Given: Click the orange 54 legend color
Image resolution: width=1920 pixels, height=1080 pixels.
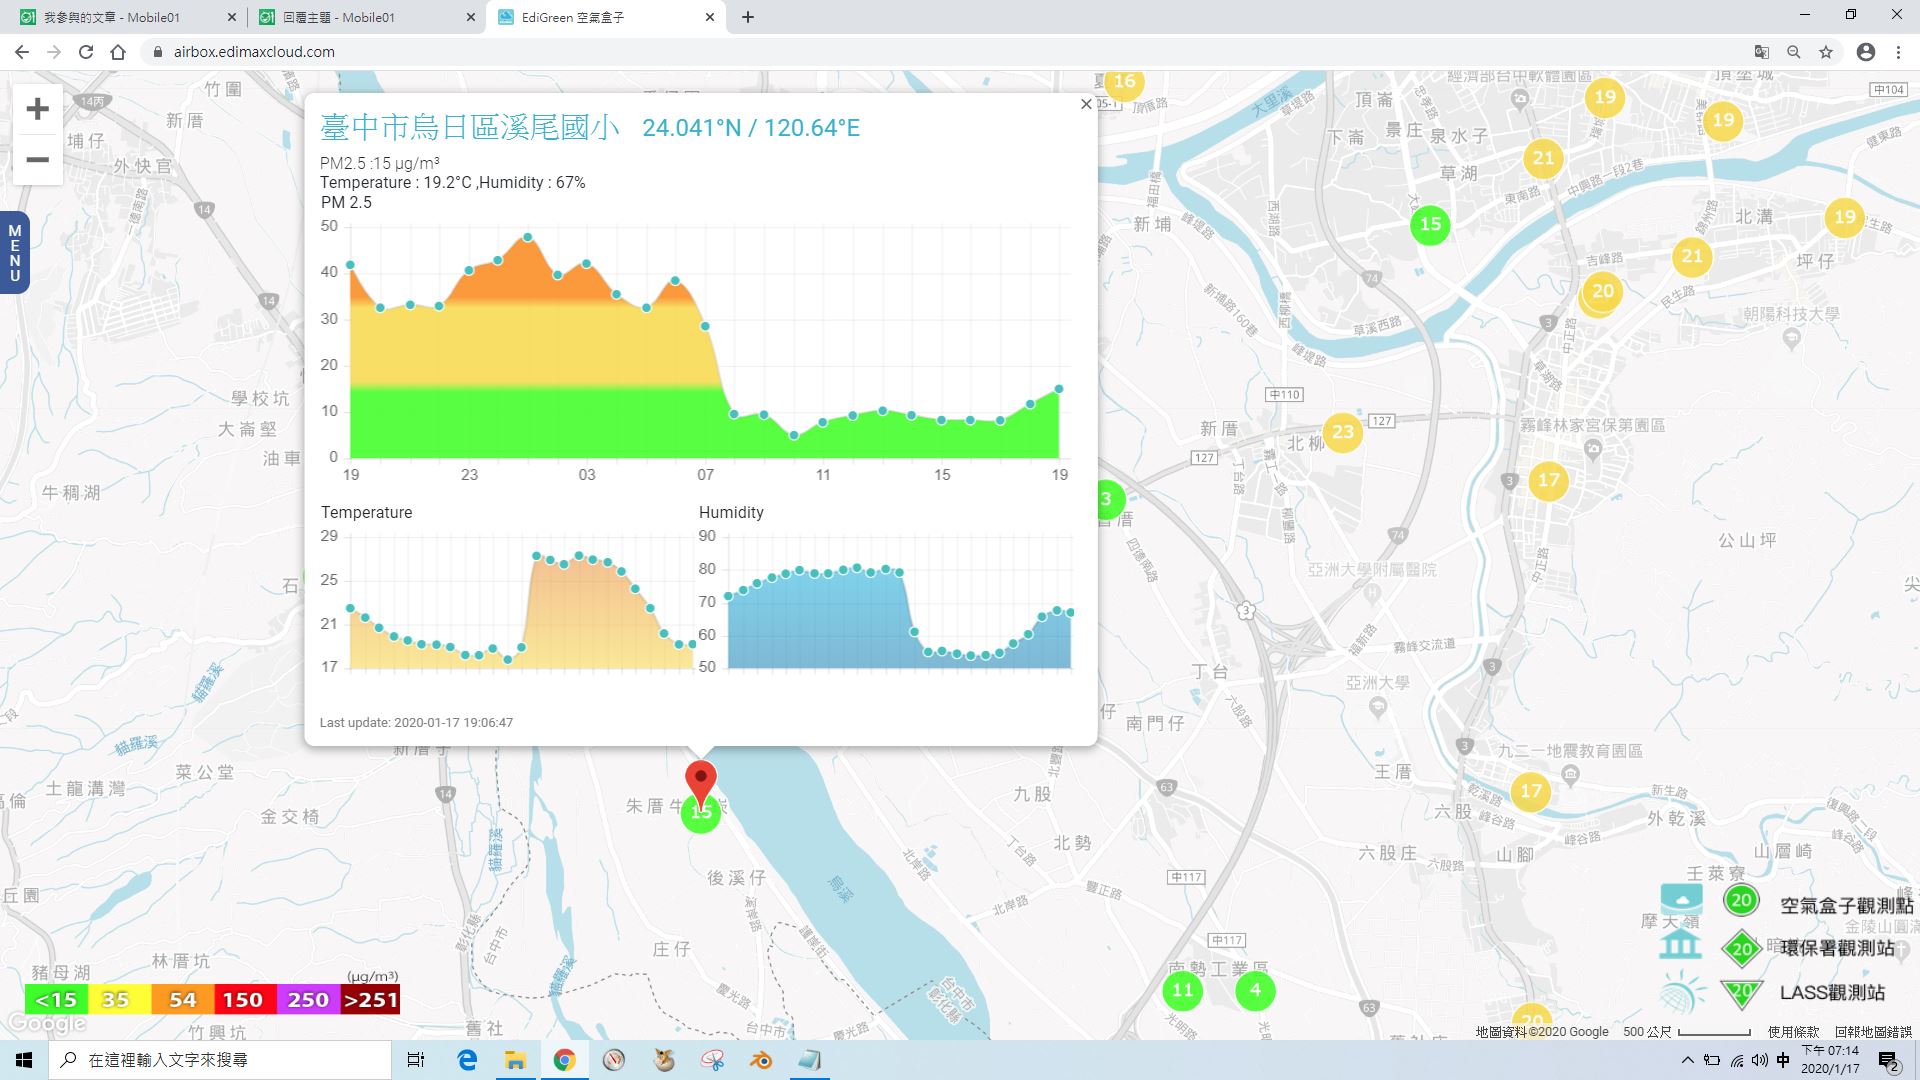Looking at the screenshot, I should click(x=182, y=999).
